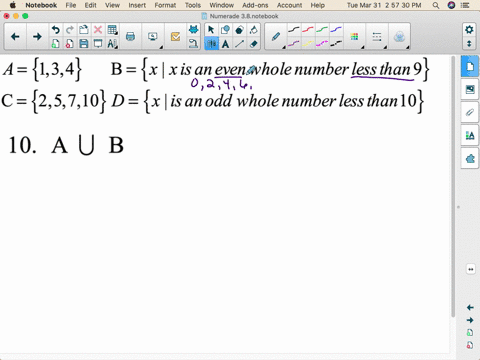The height and width of the screenshot is (360, 480).
Task: Open the File menu
Action: coord(71,5)
